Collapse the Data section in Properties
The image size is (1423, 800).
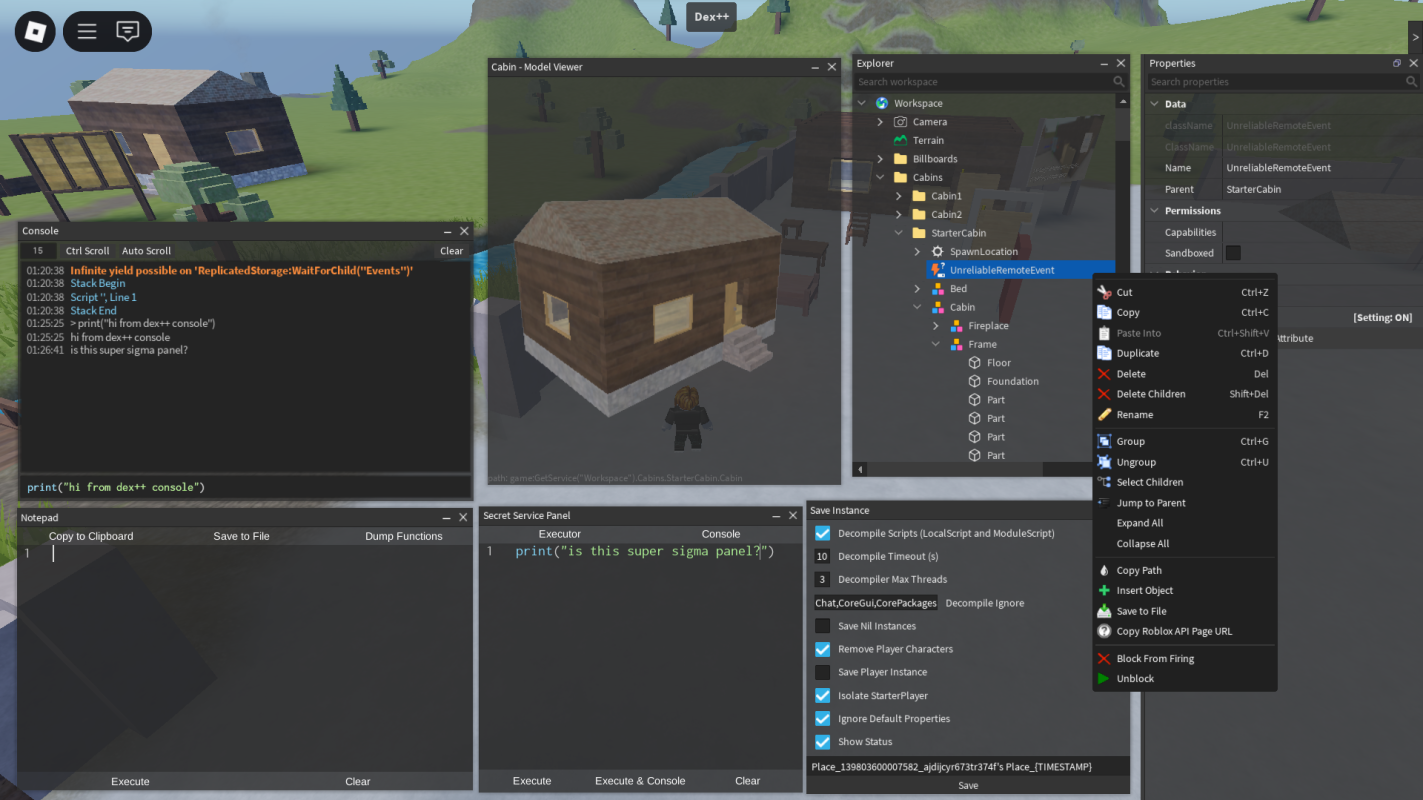tap(1155, 104)
